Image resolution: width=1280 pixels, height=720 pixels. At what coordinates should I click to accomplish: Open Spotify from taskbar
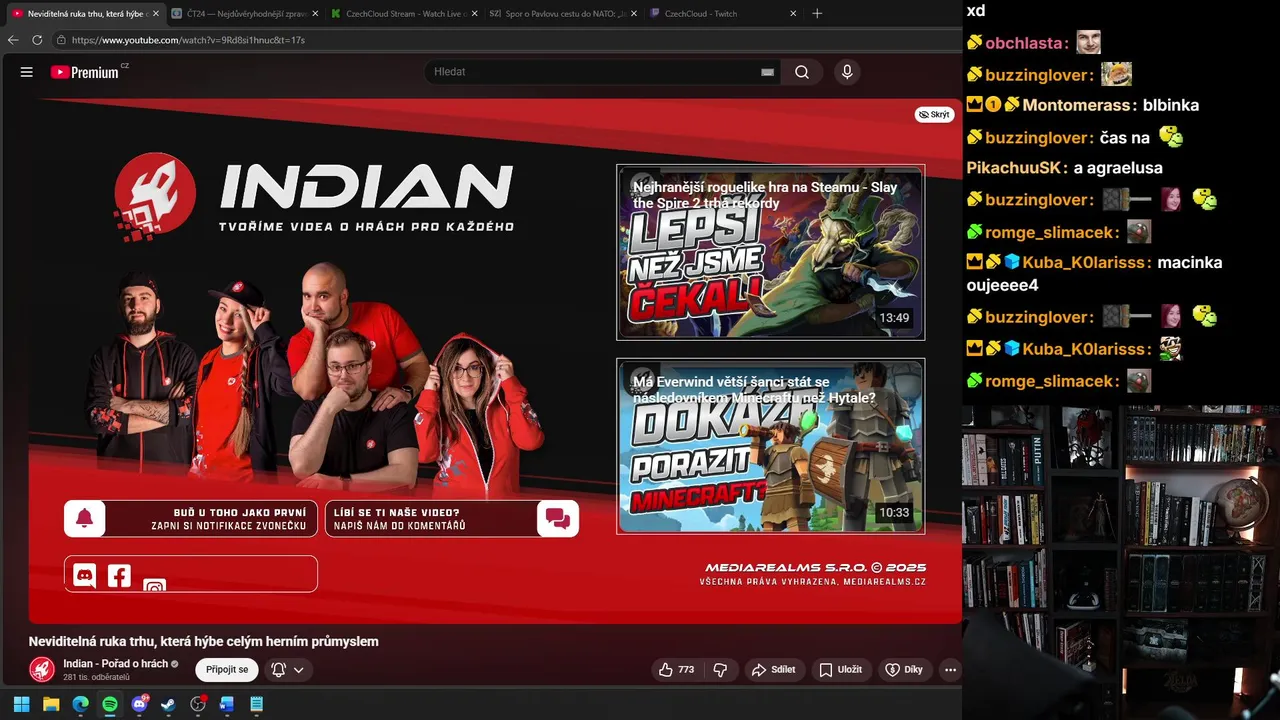110,704
